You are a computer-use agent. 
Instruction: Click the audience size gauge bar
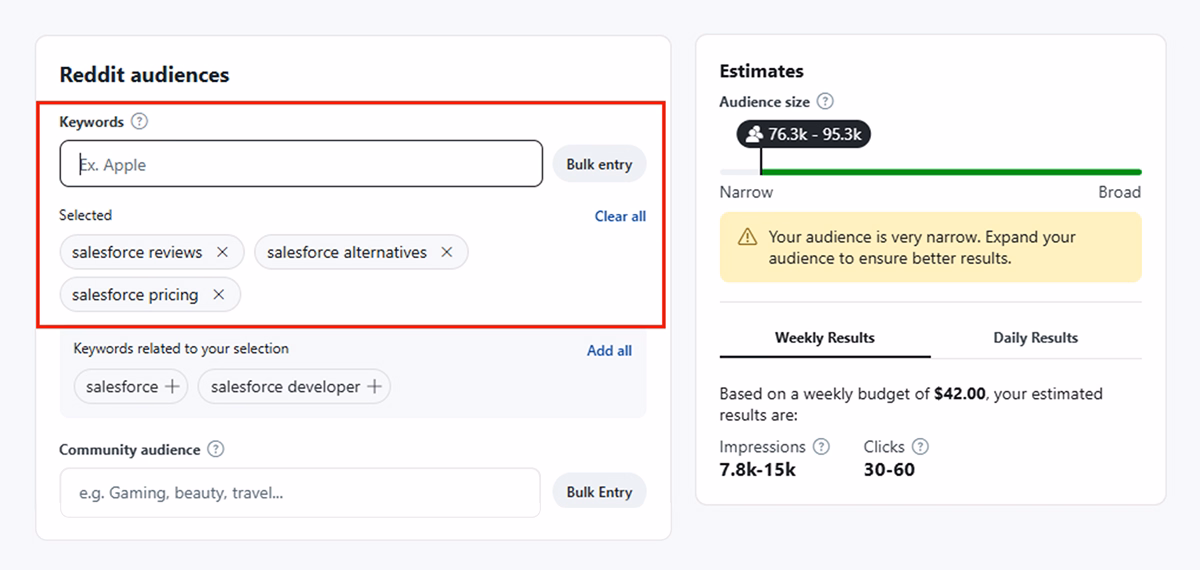(930, 172)
